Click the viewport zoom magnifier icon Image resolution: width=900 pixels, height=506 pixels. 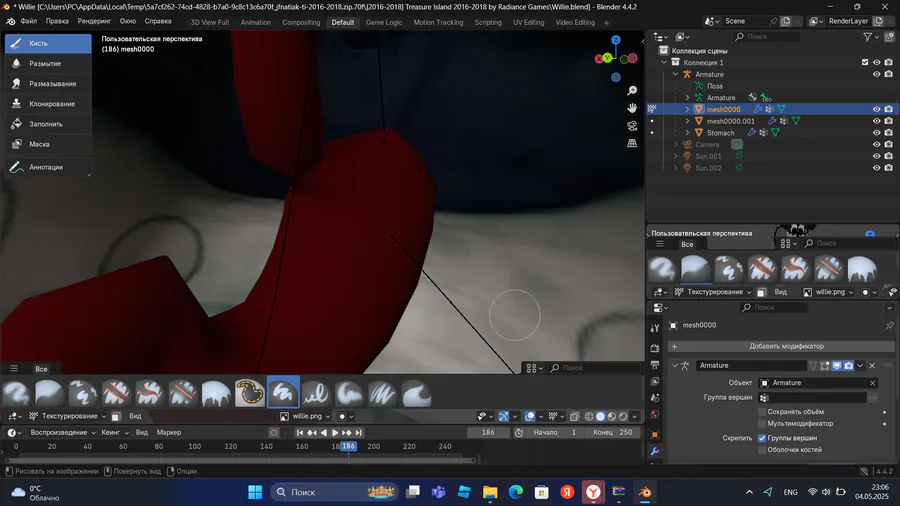tap(632, 91)
